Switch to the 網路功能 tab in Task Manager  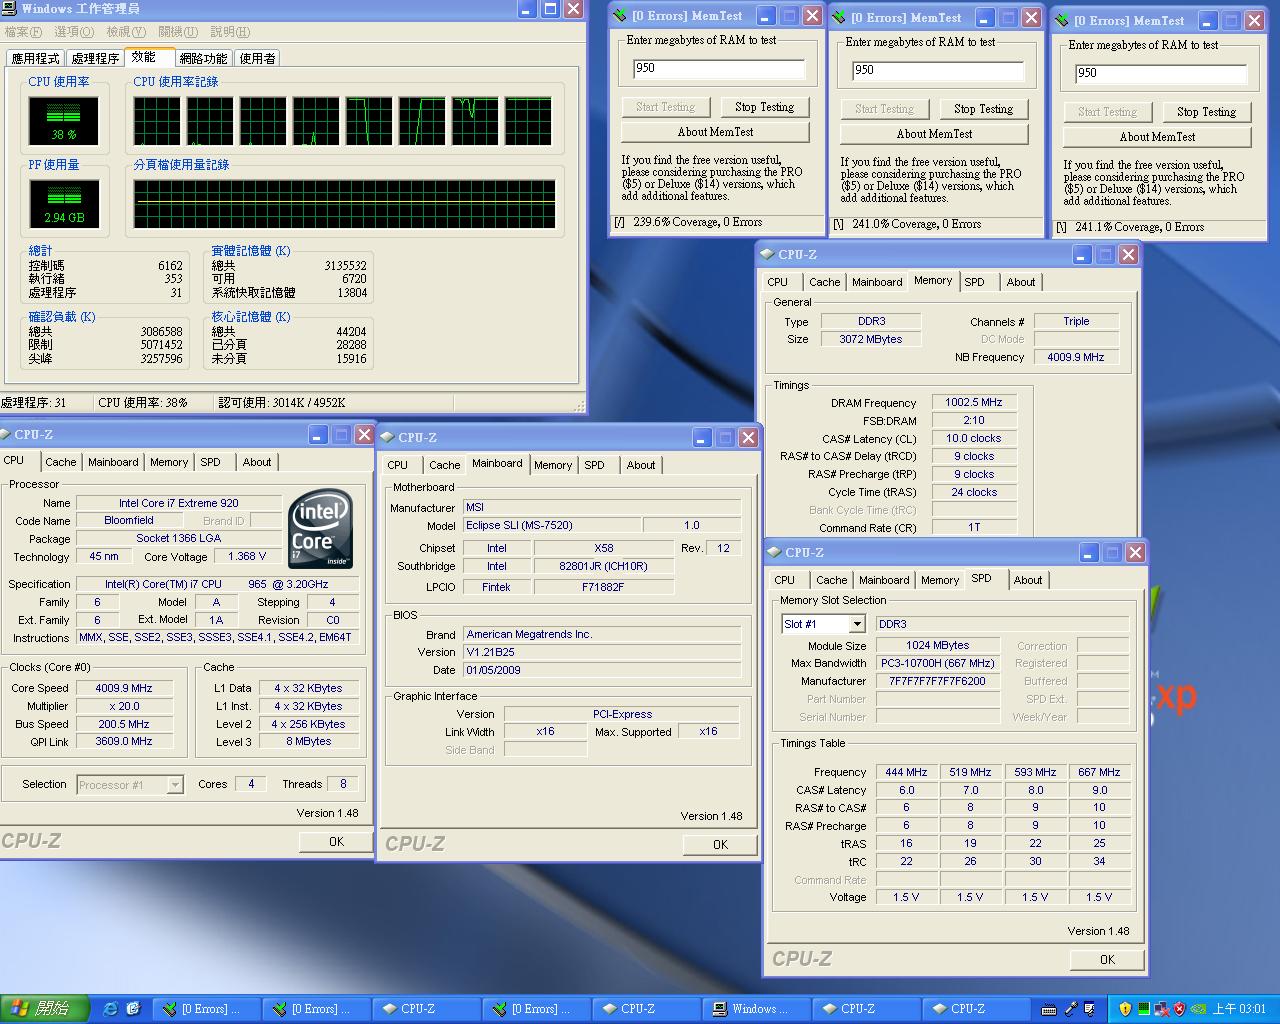(203, 58)
